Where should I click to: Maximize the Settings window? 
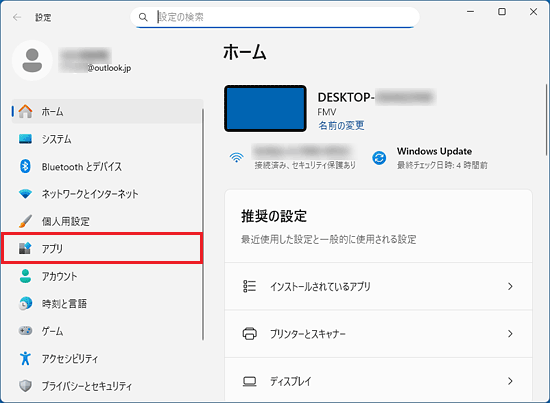tap(502, 12)
